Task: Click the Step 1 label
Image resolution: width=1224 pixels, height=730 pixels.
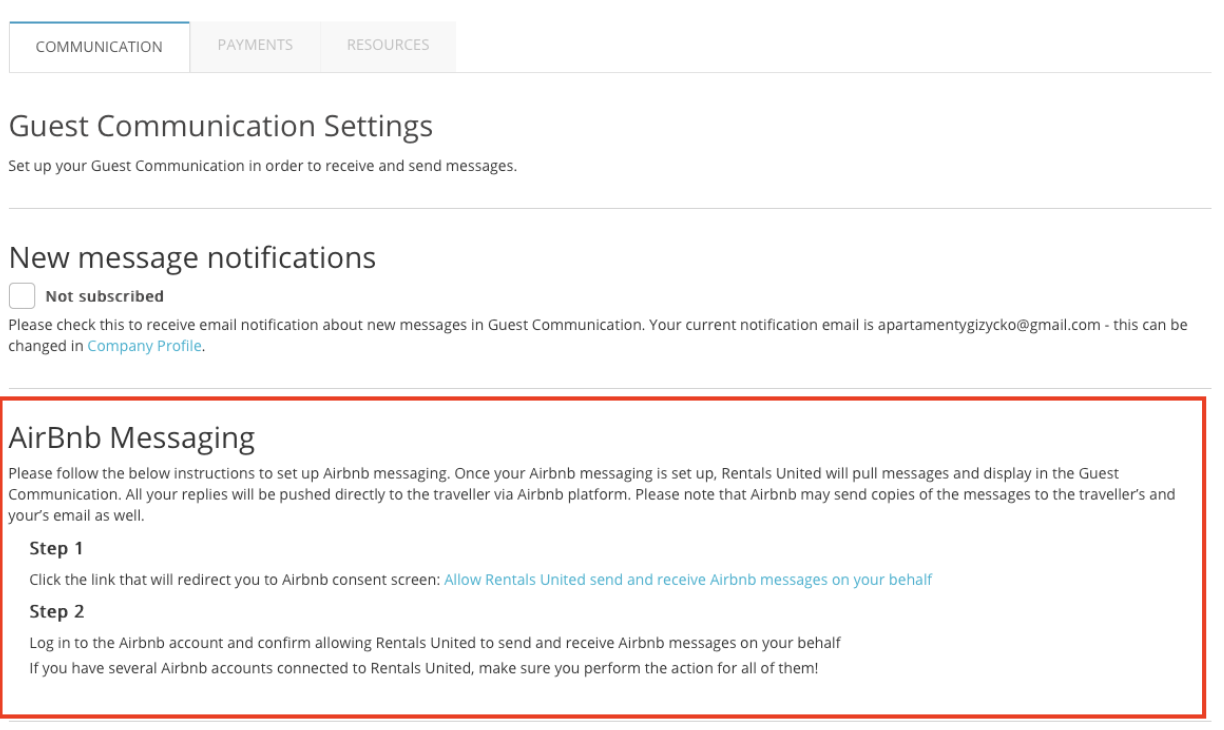Action: [x=57, y=548]
